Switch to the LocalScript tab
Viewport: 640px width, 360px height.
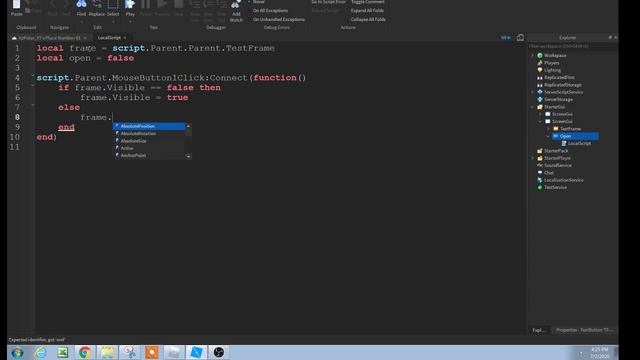pyautogui.click(x=109, y=38)
